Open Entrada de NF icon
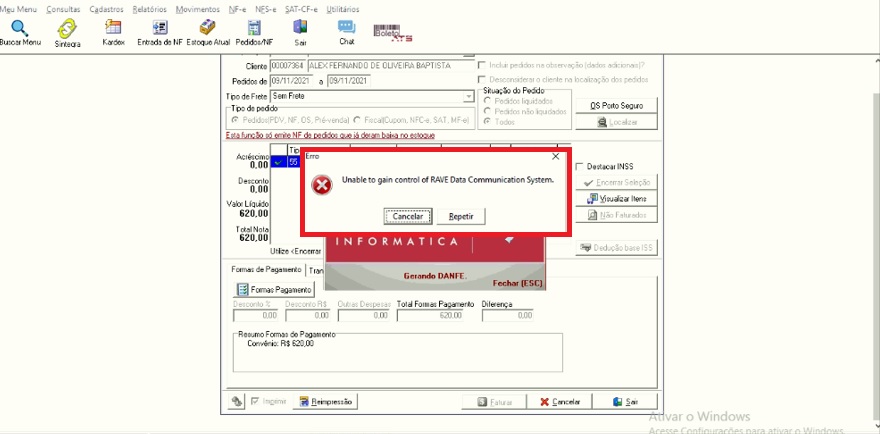The image size is (880, 434). click(160, 29)
